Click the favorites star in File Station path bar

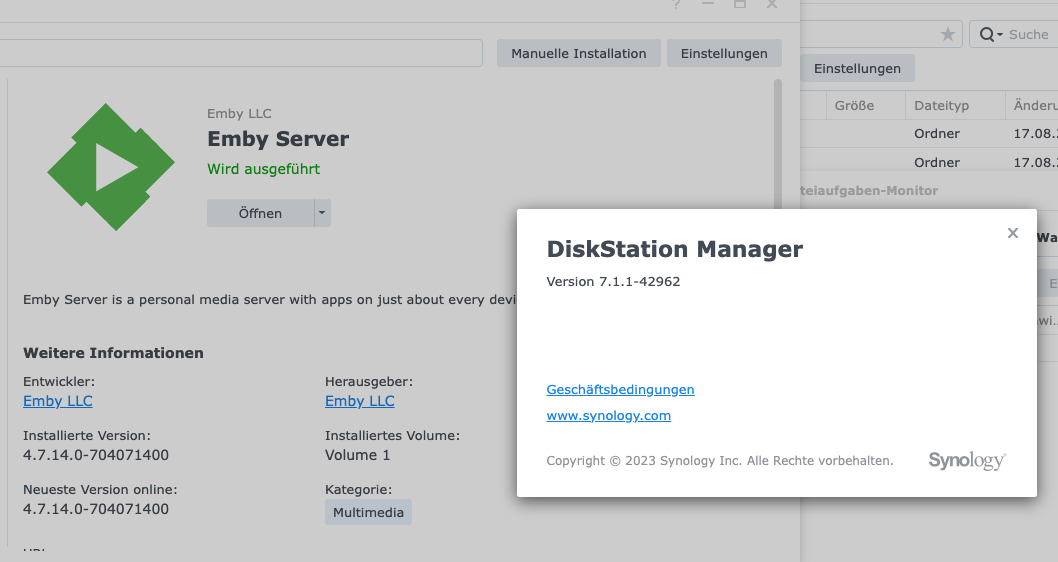point(947,35)
